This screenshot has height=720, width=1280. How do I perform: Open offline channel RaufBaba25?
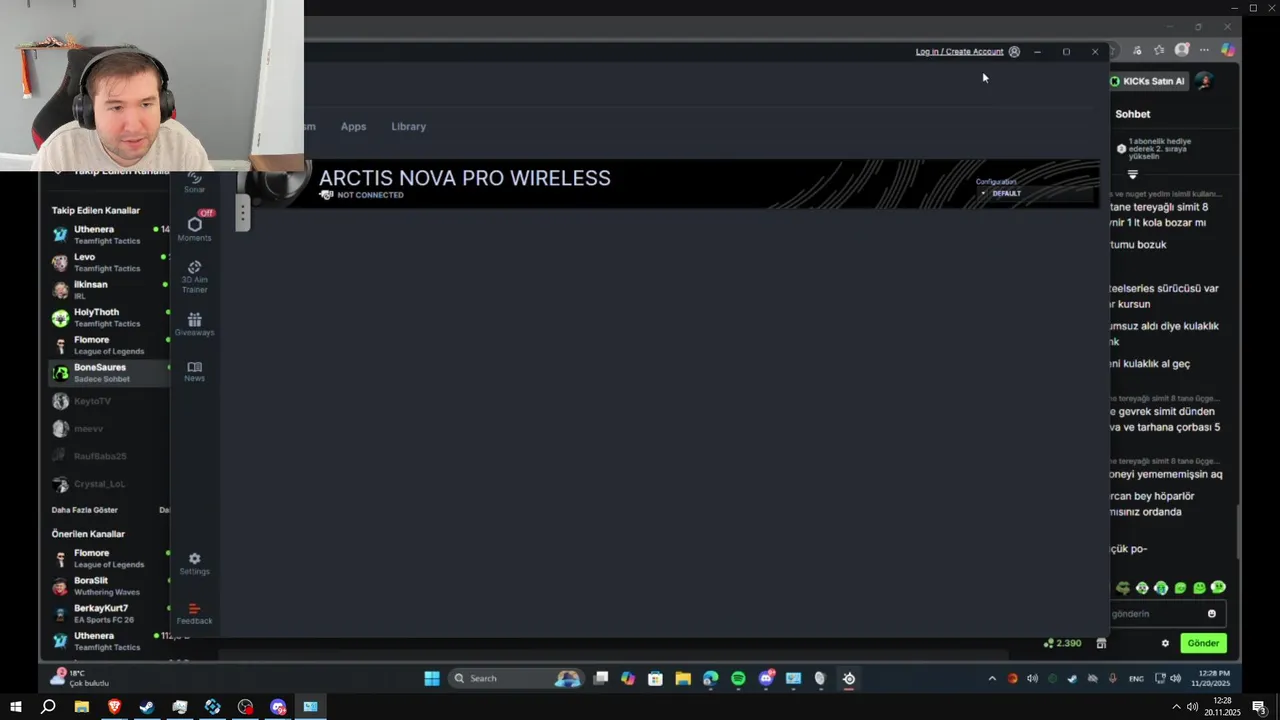(110, 456)
